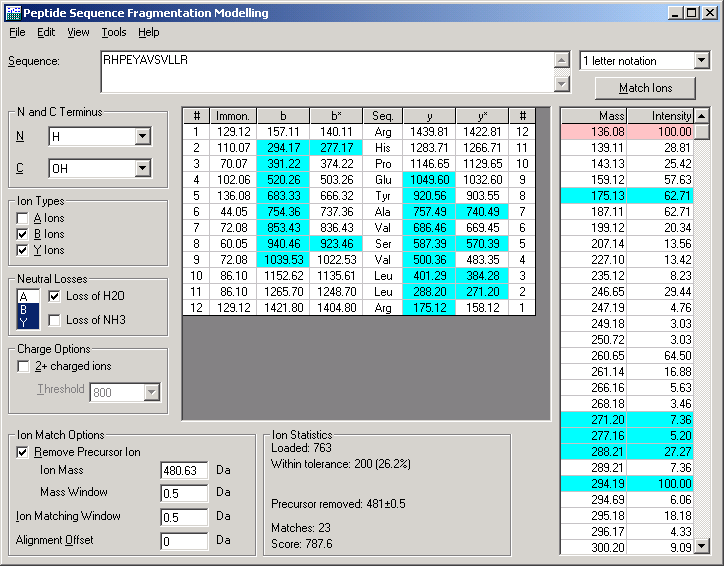Click the b* column header
Screen dimensions: 724x566
(336, 116)
